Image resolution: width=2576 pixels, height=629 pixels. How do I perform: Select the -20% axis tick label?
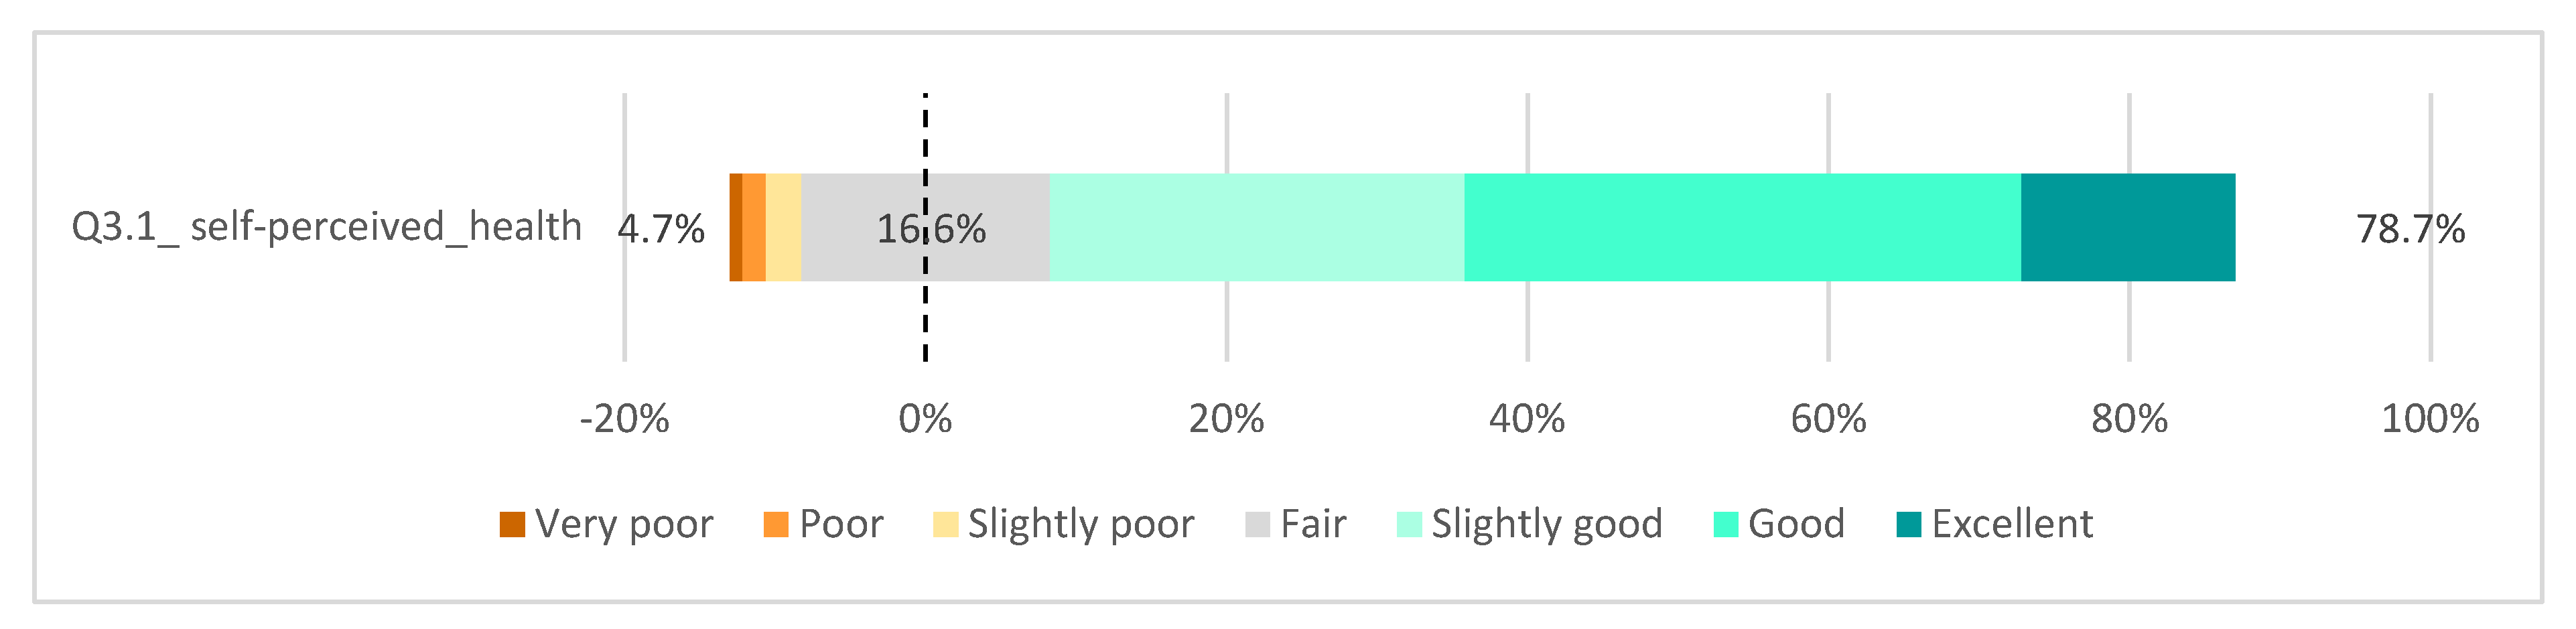[x=624, y=419]
